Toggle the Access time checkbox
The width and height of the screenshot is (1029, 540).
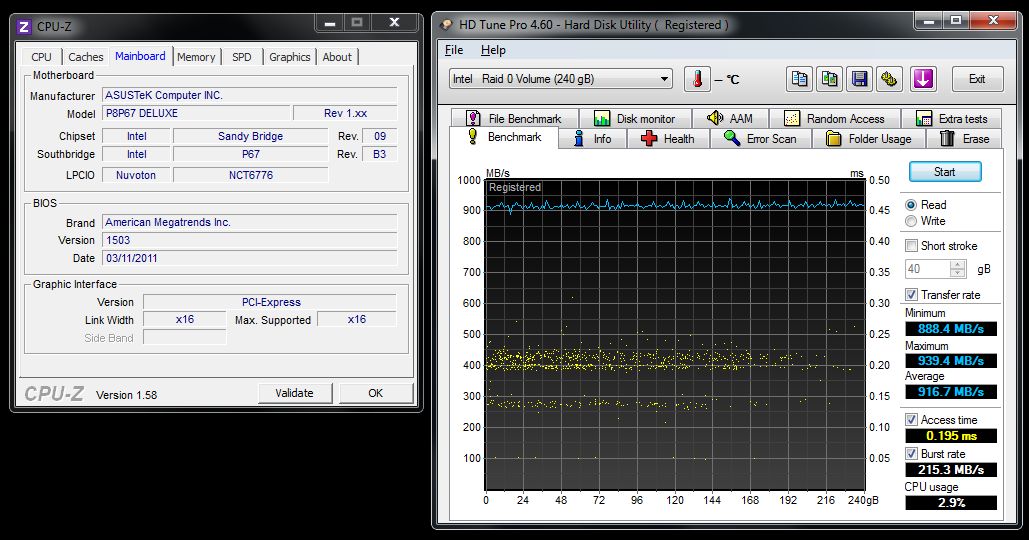912,420
